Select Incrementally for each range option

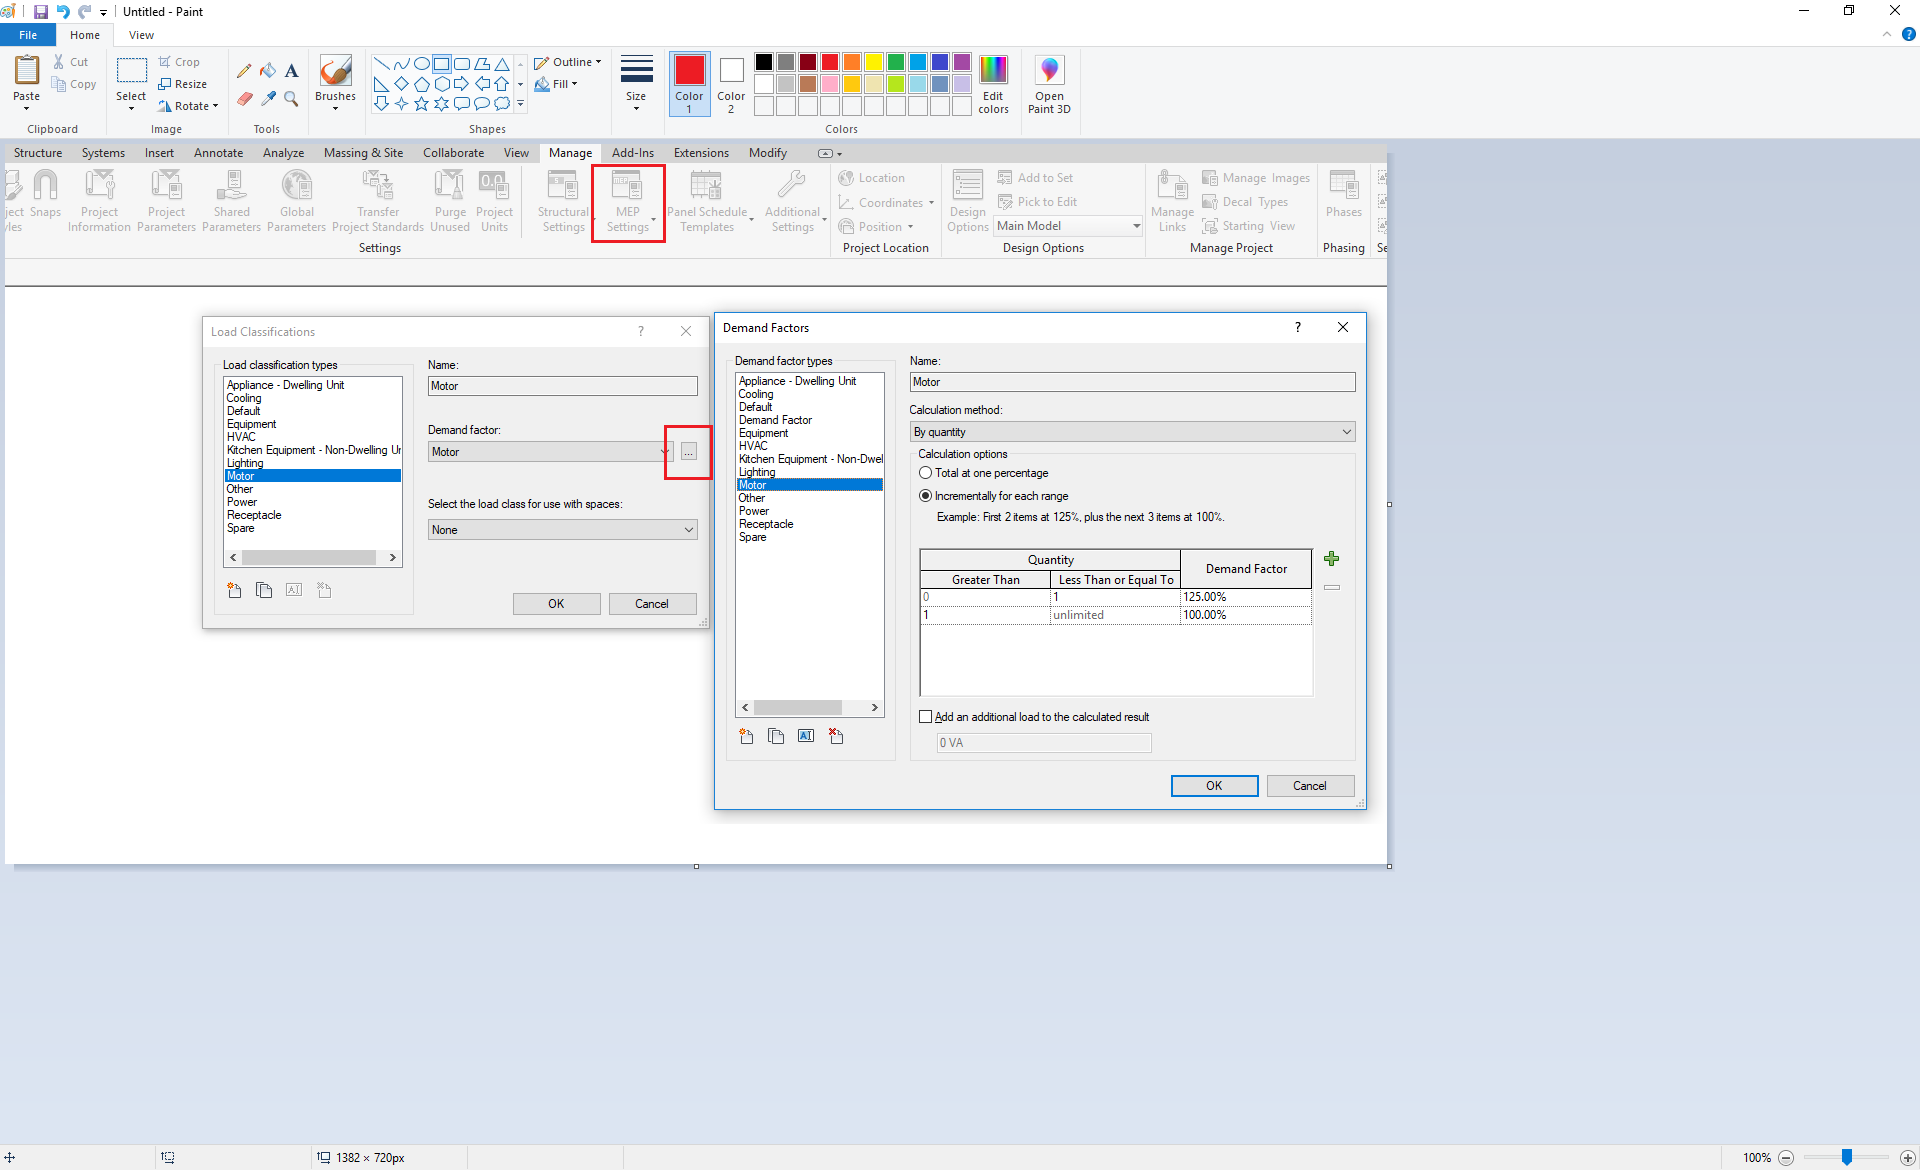pyautogui.click(x=925, y=495)
